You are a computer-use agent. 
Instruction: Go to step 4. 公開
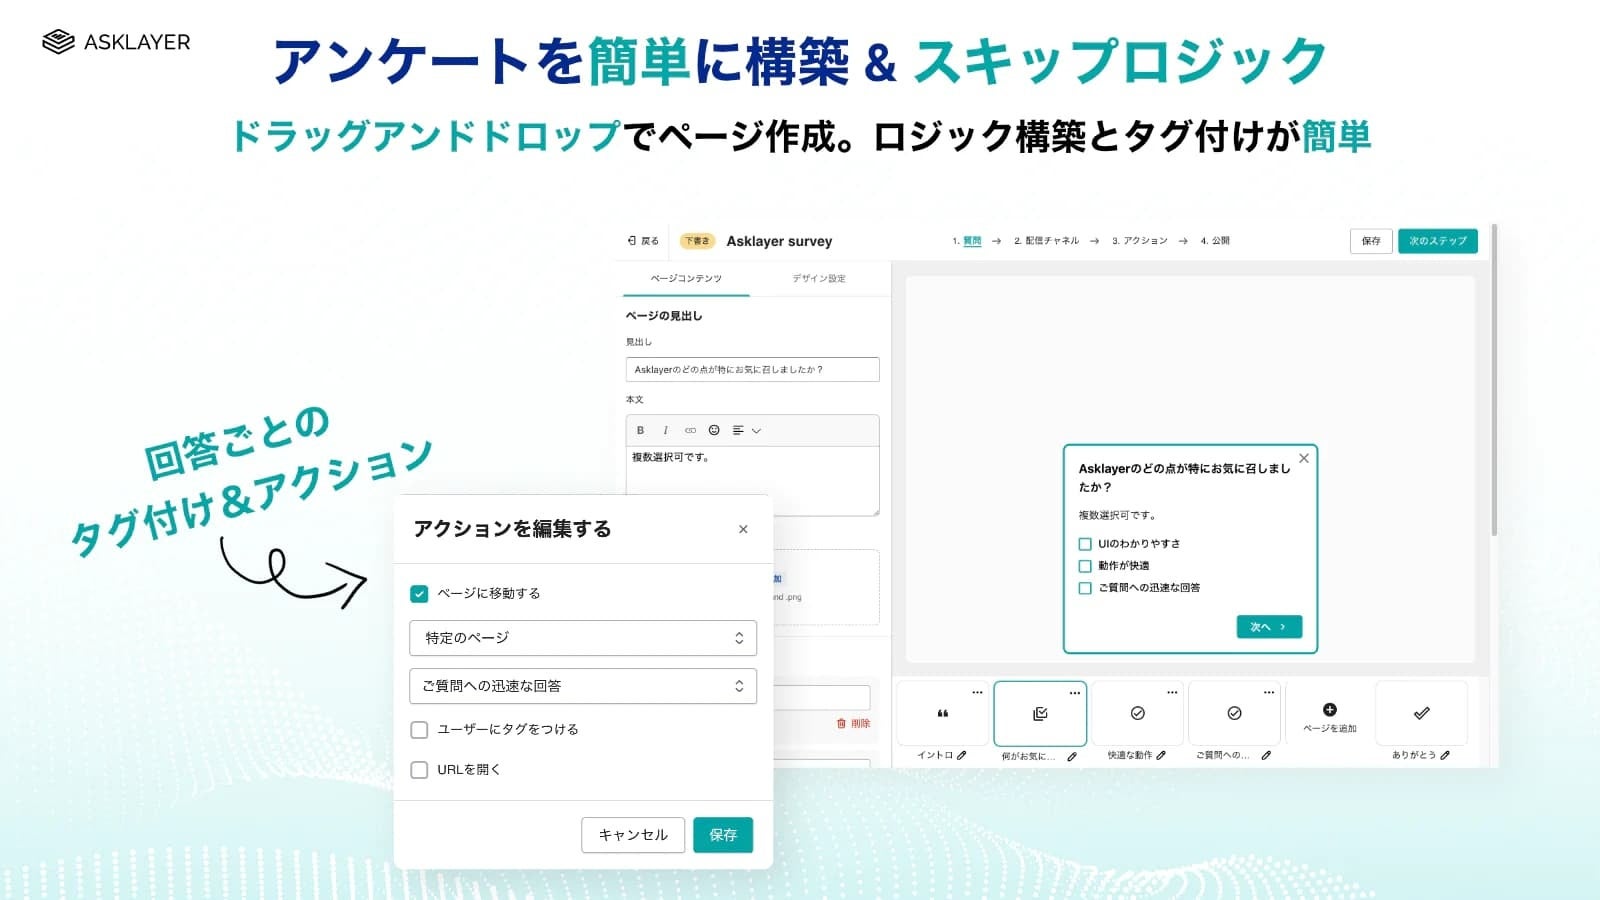pos(1215,241)
